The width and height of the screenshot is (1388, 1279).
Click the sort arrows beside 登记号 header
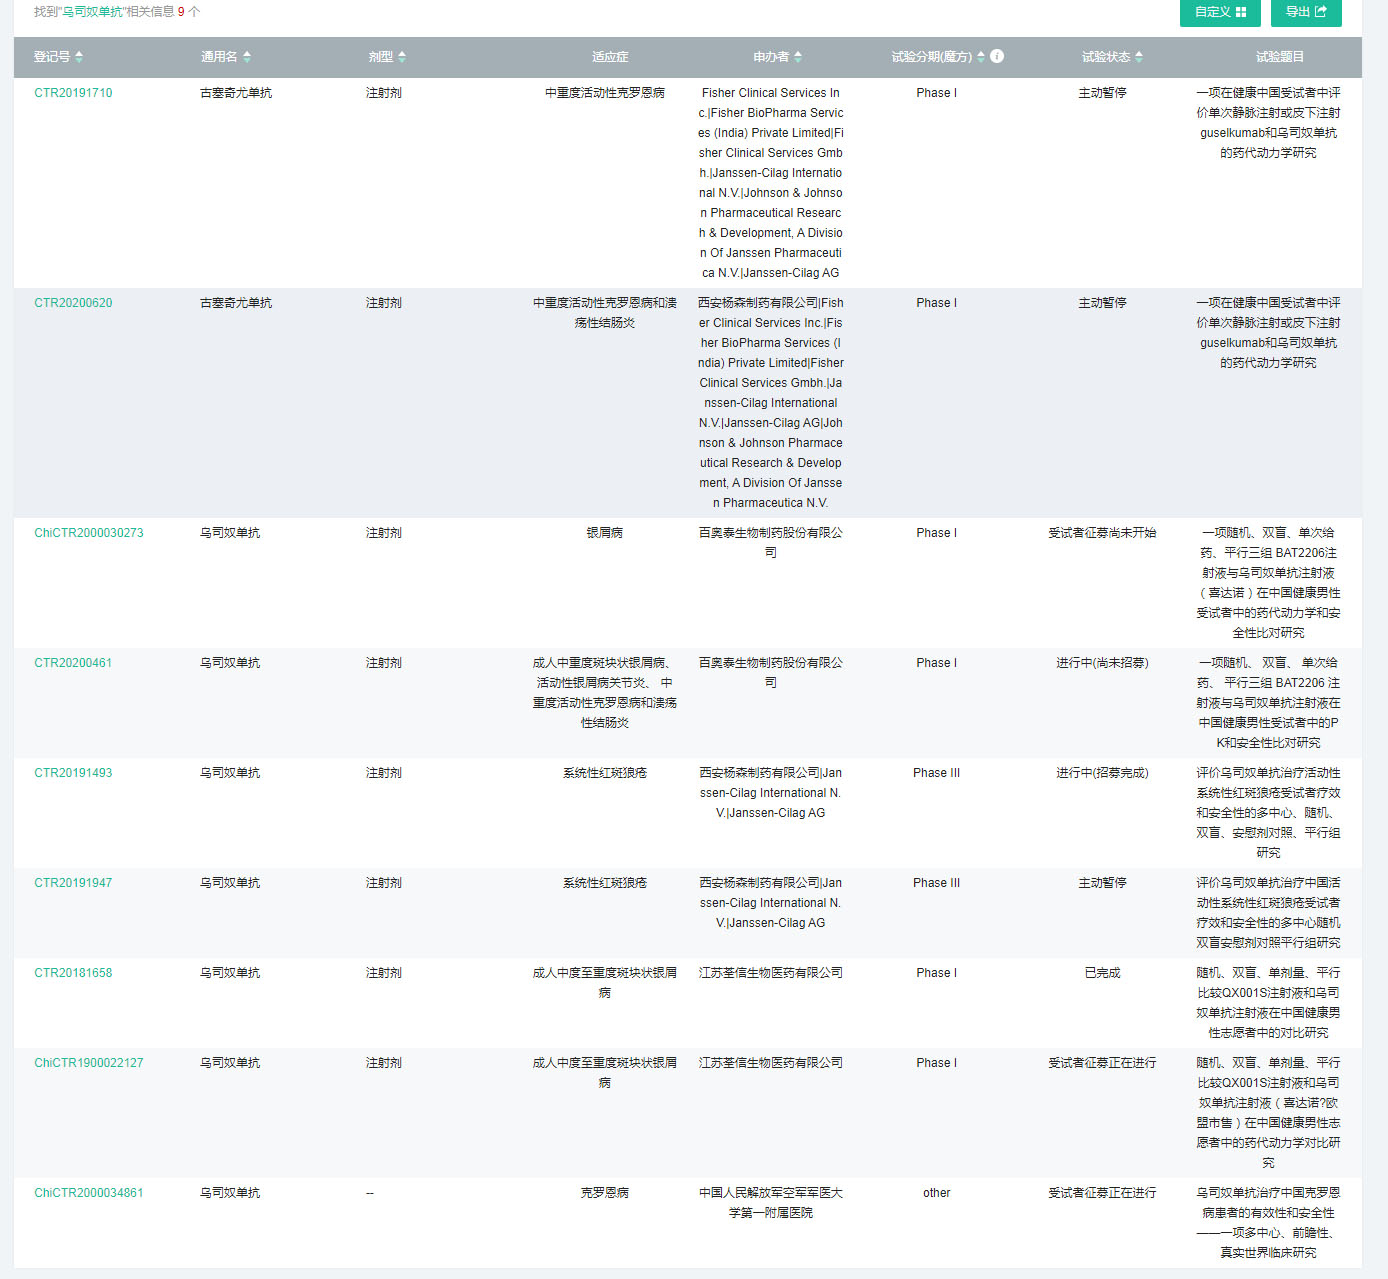click(79, 57)
